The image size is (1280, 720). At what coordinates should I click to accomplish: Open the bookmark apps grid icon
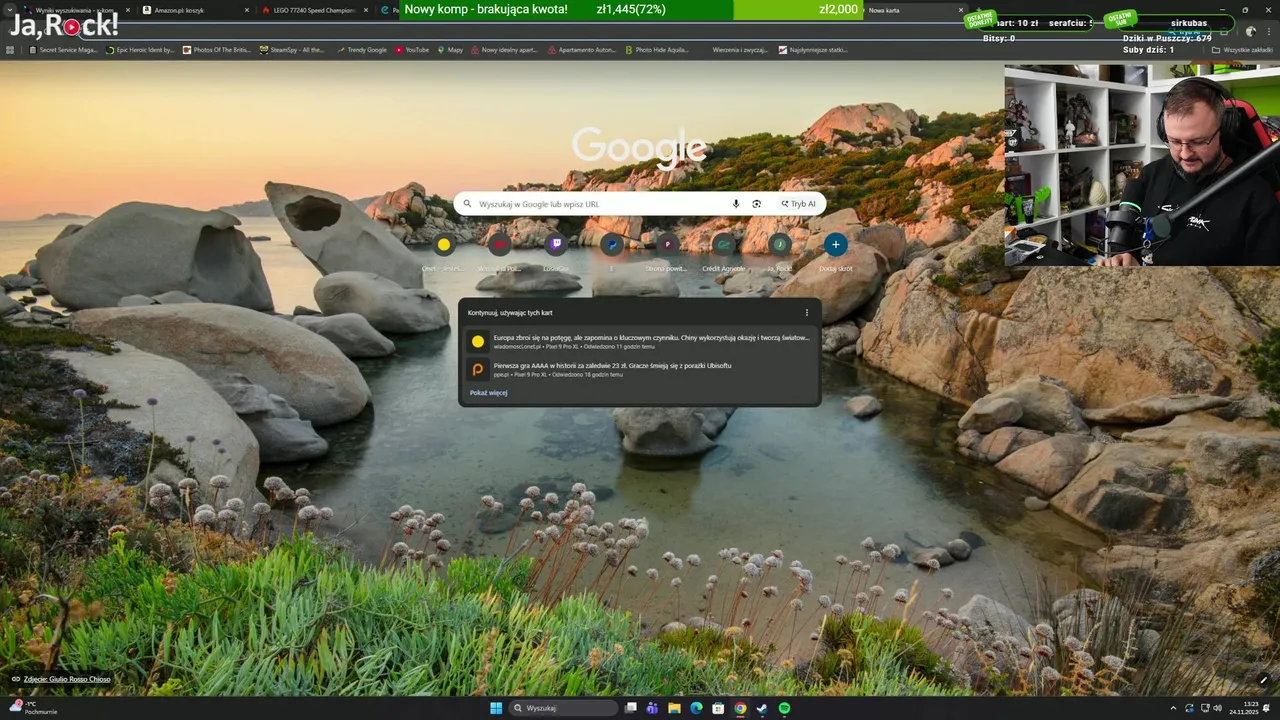click(10, 49)
